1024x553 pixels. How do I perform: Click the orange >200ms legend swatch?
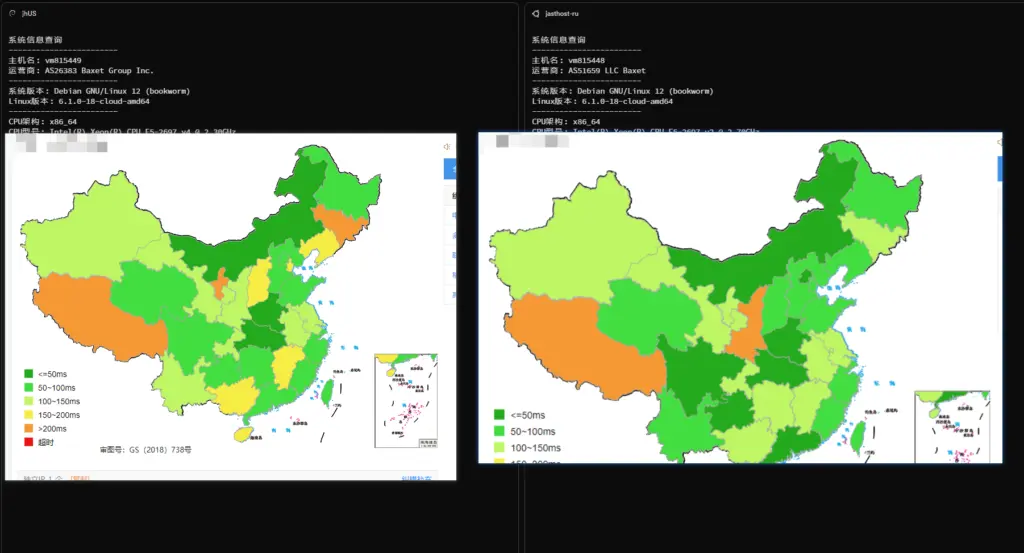click(x=29, y=428)
